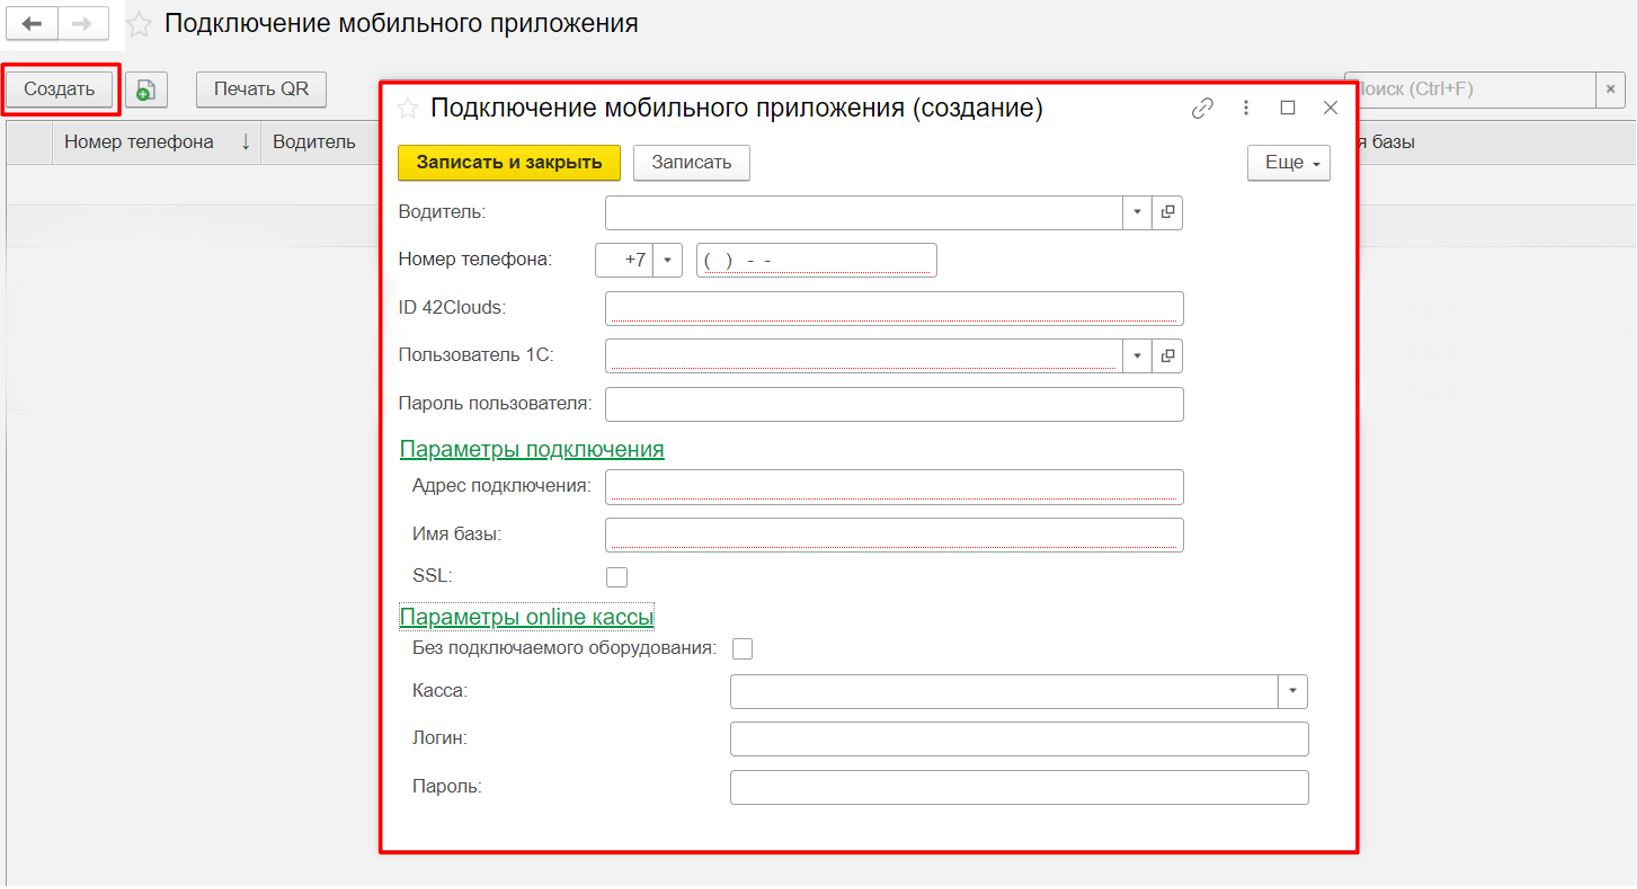1637x889 pixels.
Task: Click the Печать QR button
Action: 261,90
